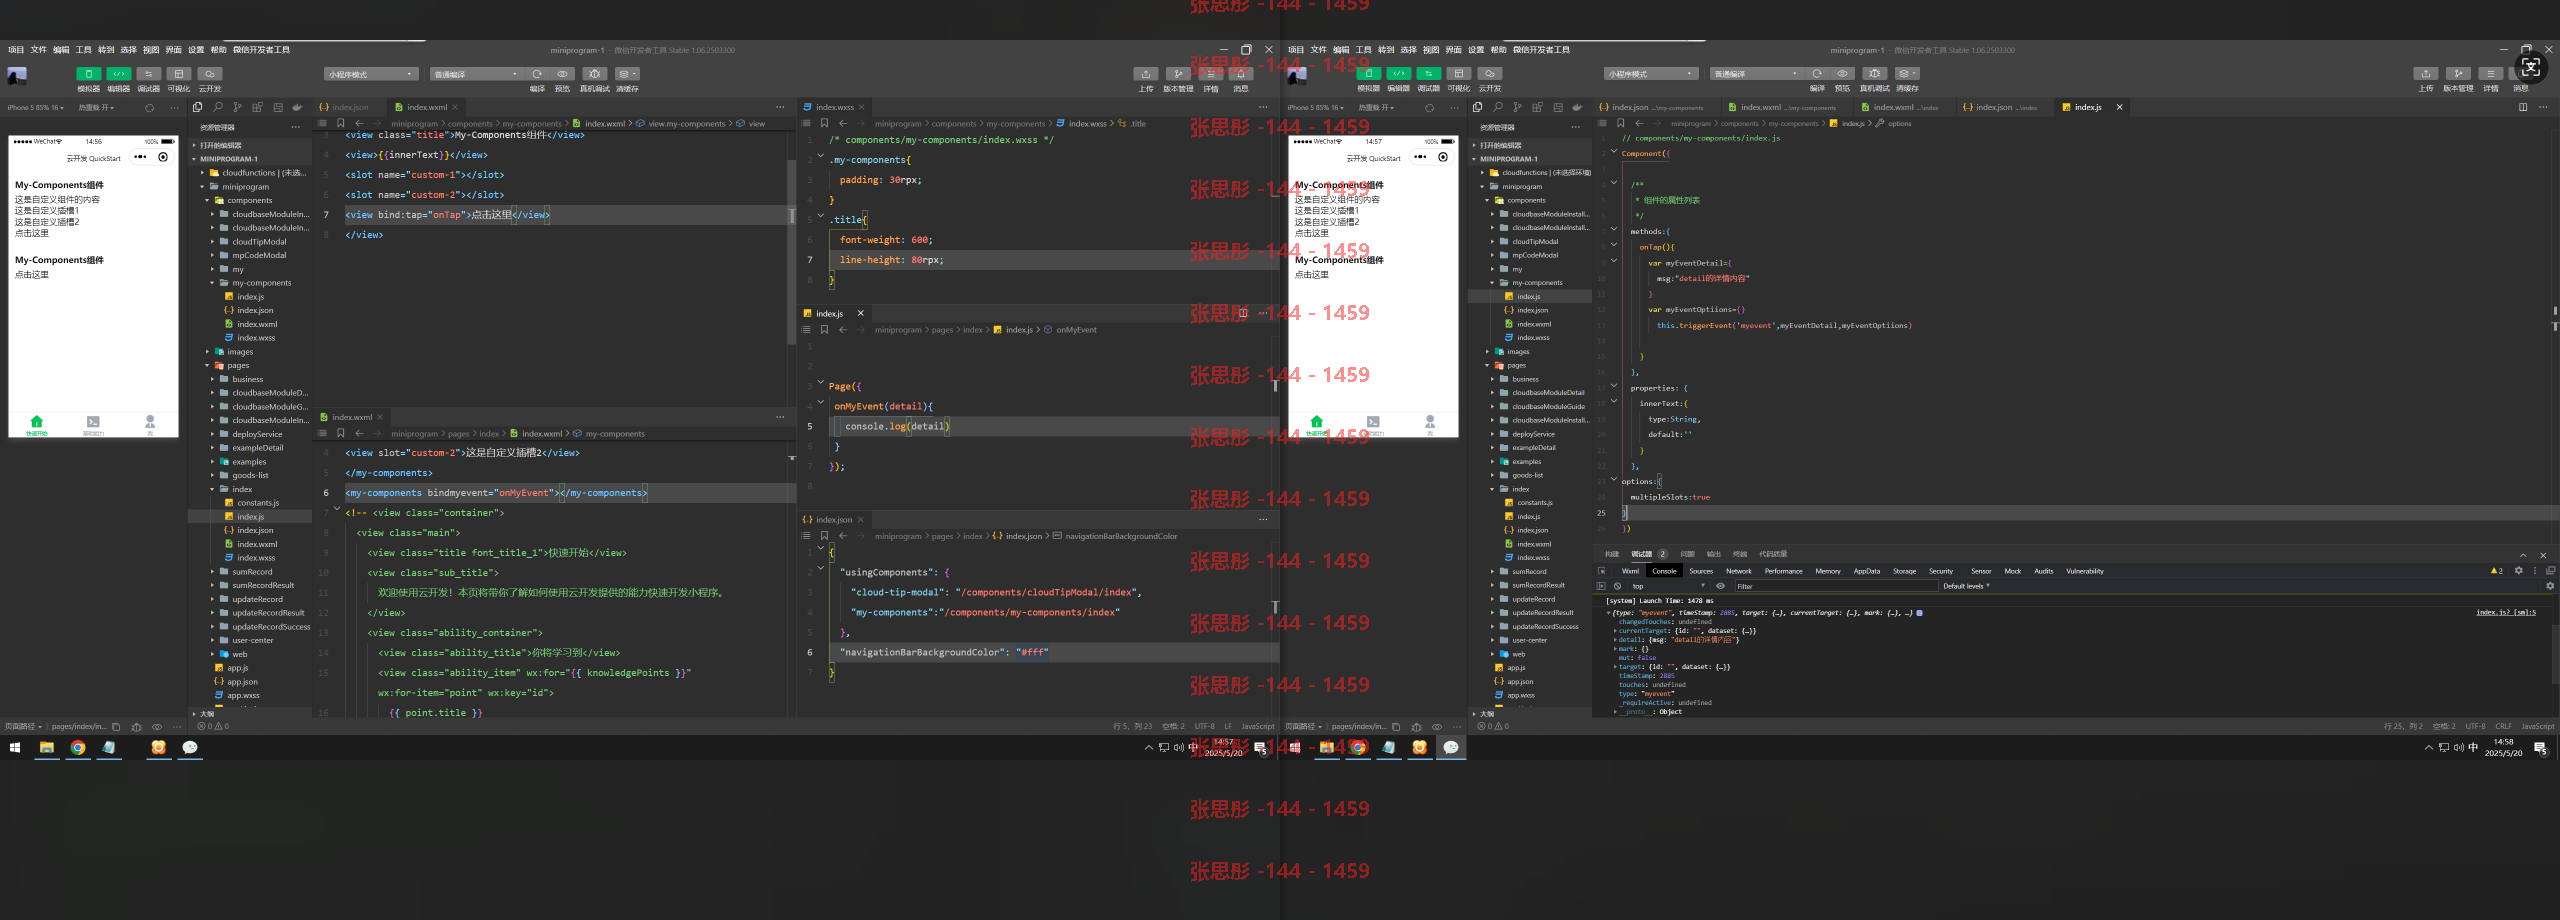This screenshot has height=920, width=2560.
Task: Open the 清缓存 clear cache menu in left window
Action: [x=627, y=74]
